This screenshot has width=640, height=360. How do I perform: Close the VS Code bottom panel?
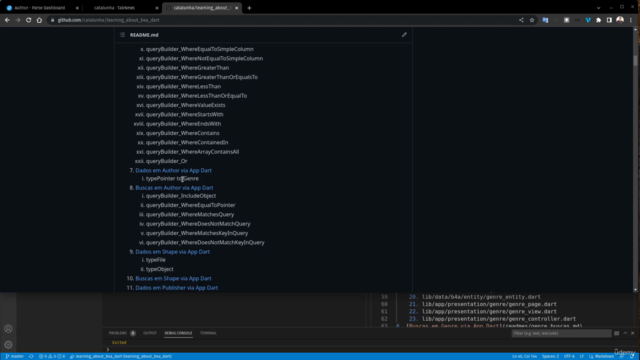click(633, 333)
